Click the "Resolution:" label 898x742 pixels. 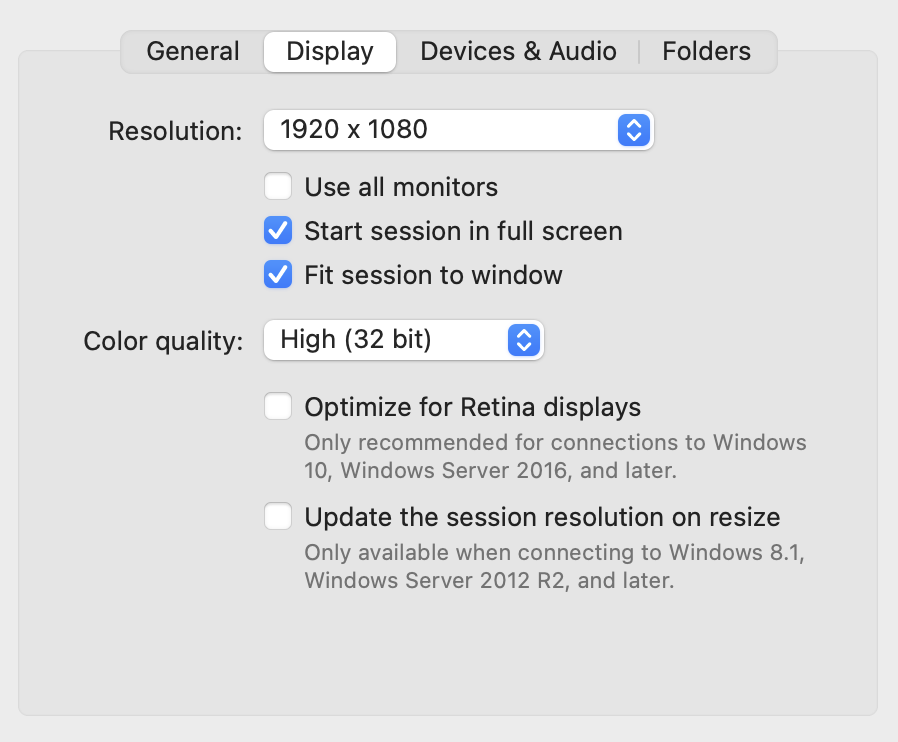click(x=174, y=130)
